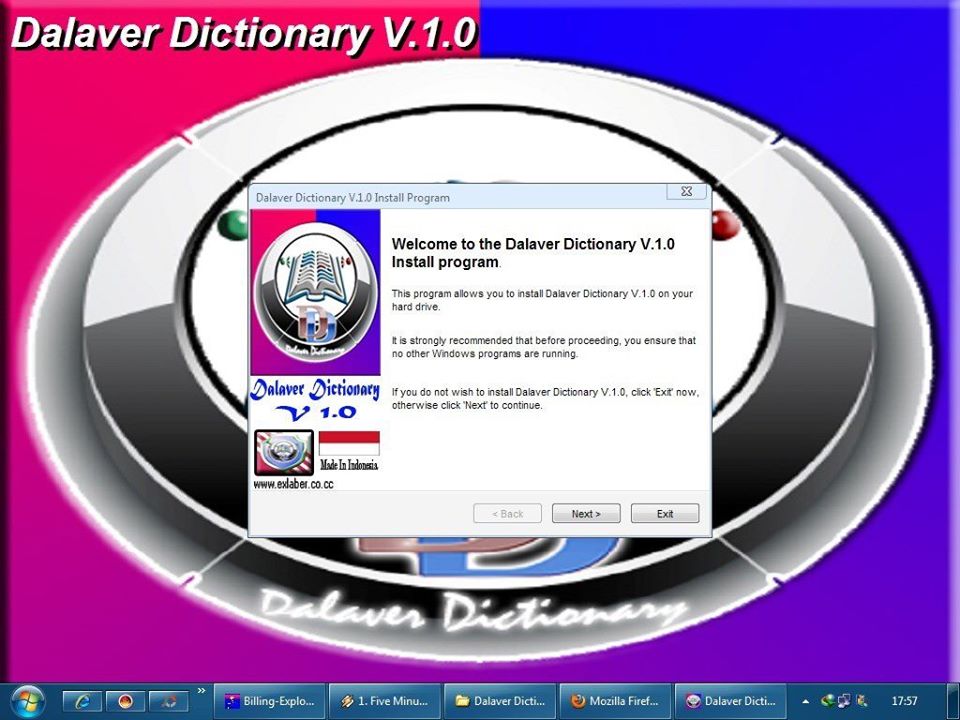960x720 pixels.
Task: Show hidden system tray icons arrow
Action: pos(805,701)
